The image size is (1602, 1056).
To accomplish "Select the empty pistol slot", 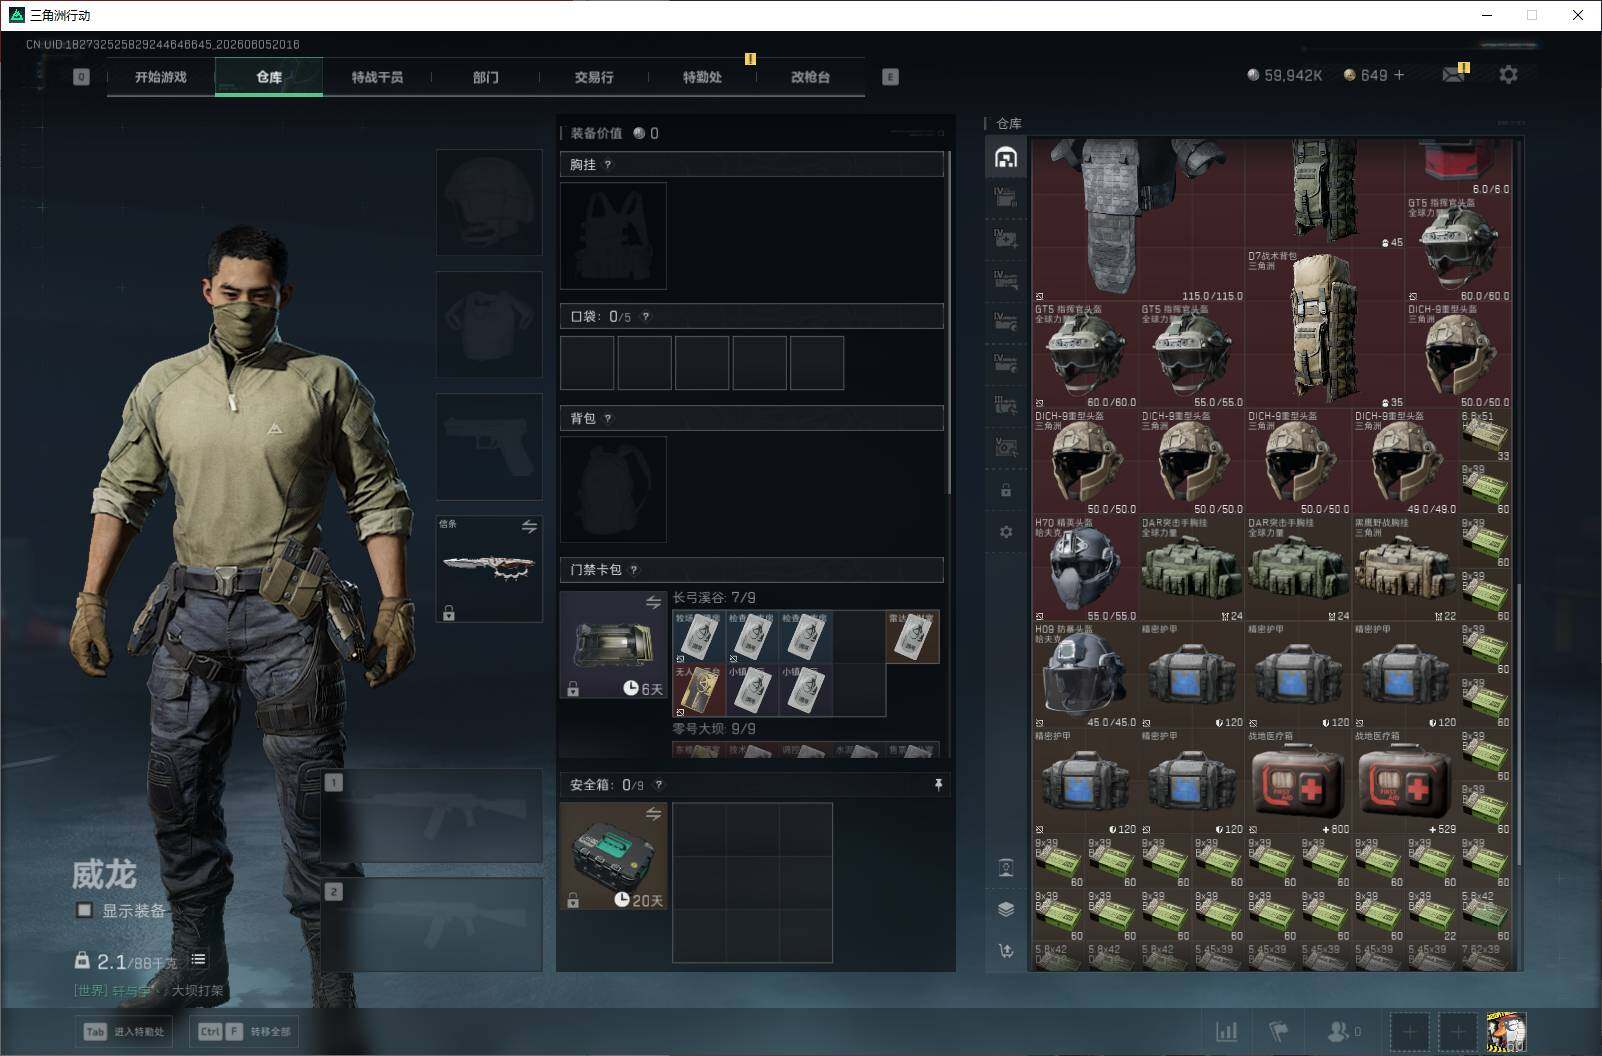I will point(489,446).
